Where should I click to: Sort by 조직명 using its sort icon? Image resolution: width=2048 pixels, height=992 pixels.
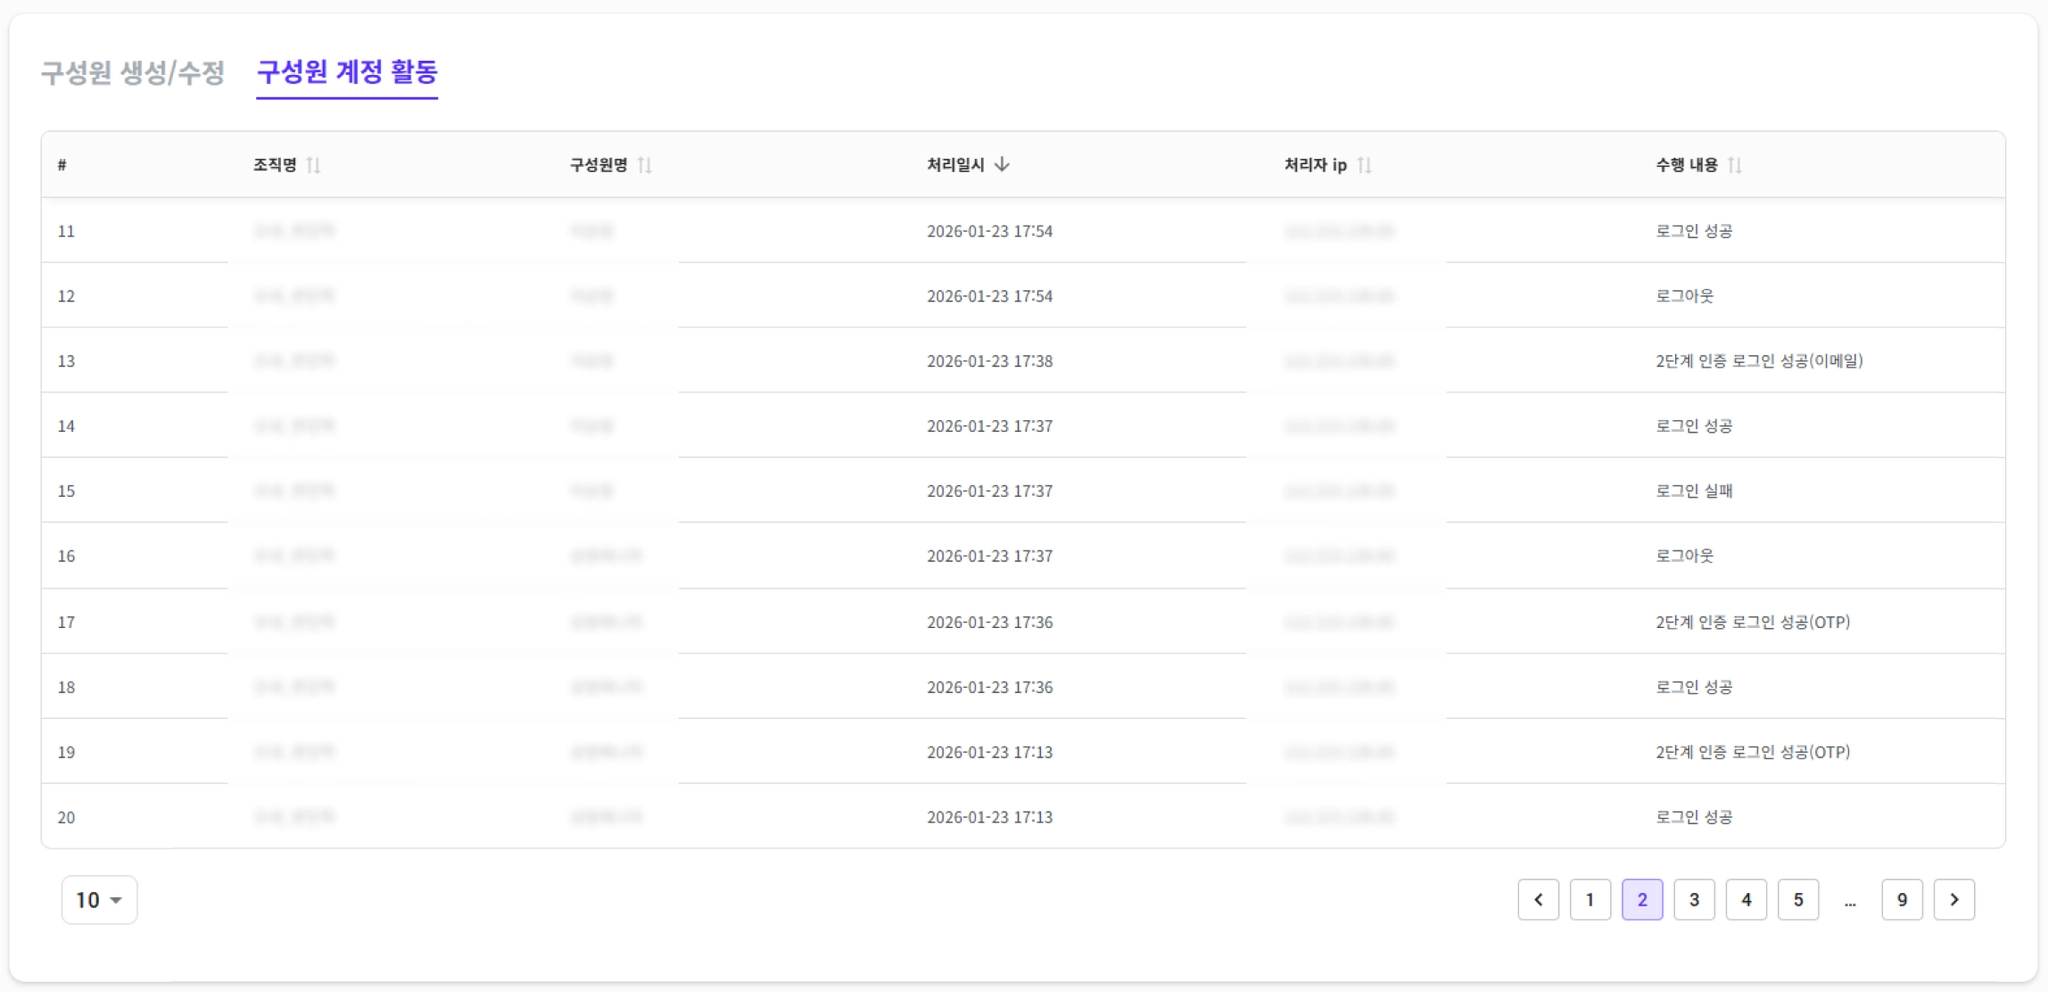pos(313,165)
